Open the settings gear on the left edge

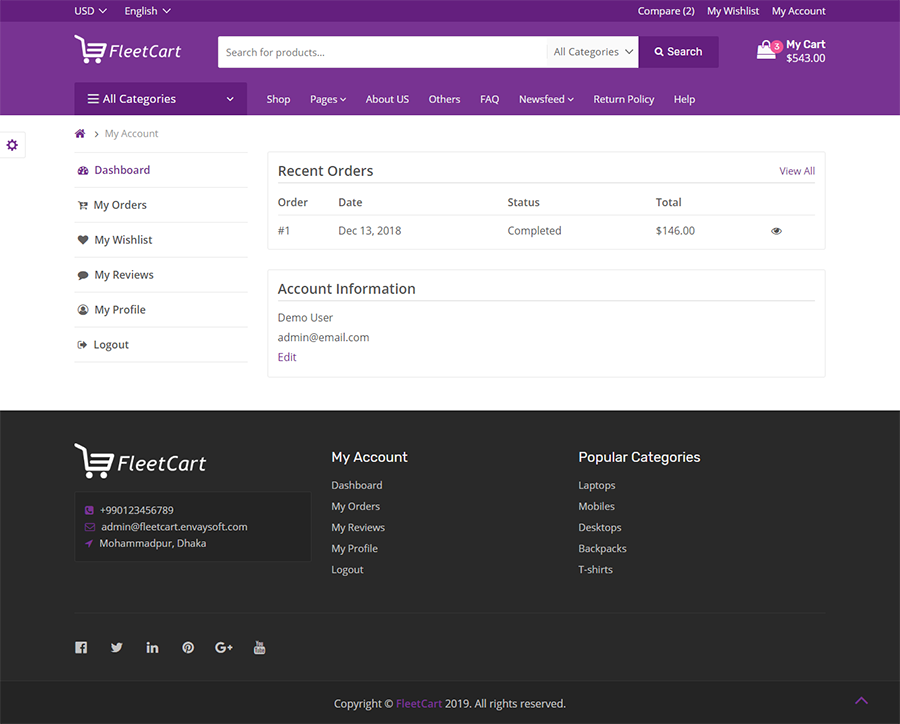[13, 145]
